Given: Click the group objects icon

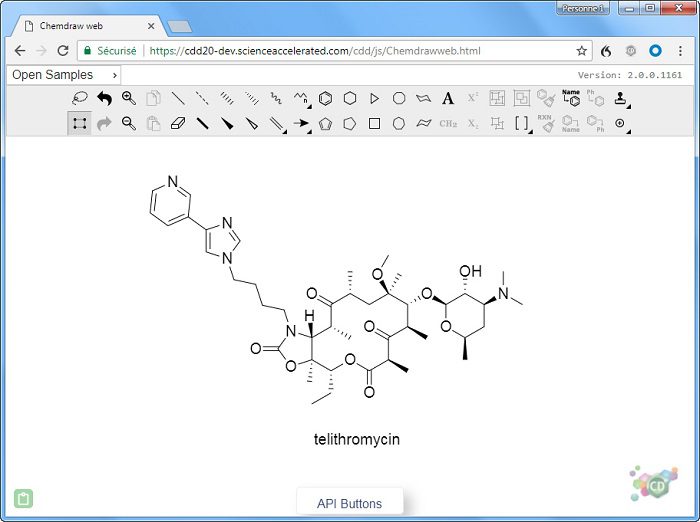Looking at the screenshot, I should pos(497,98).
